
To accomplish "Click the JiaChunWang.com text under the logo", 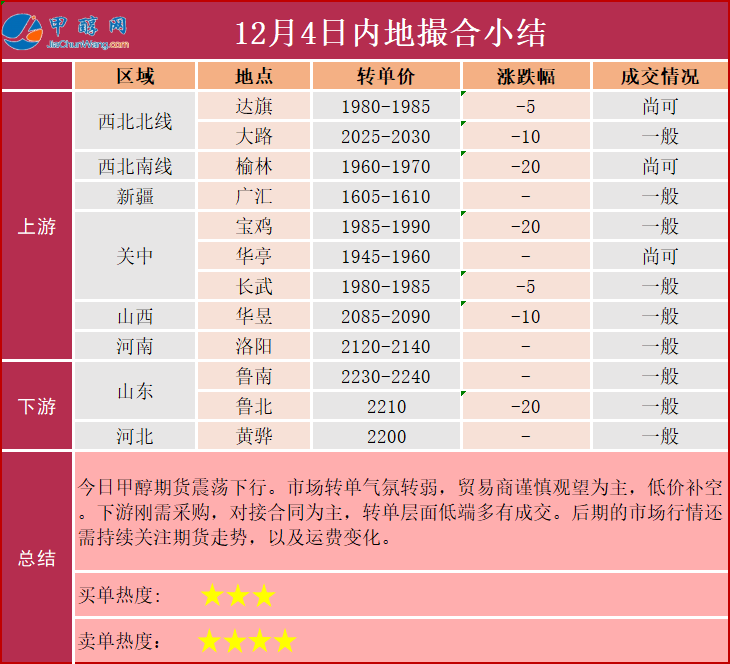I will click(88, 45).
